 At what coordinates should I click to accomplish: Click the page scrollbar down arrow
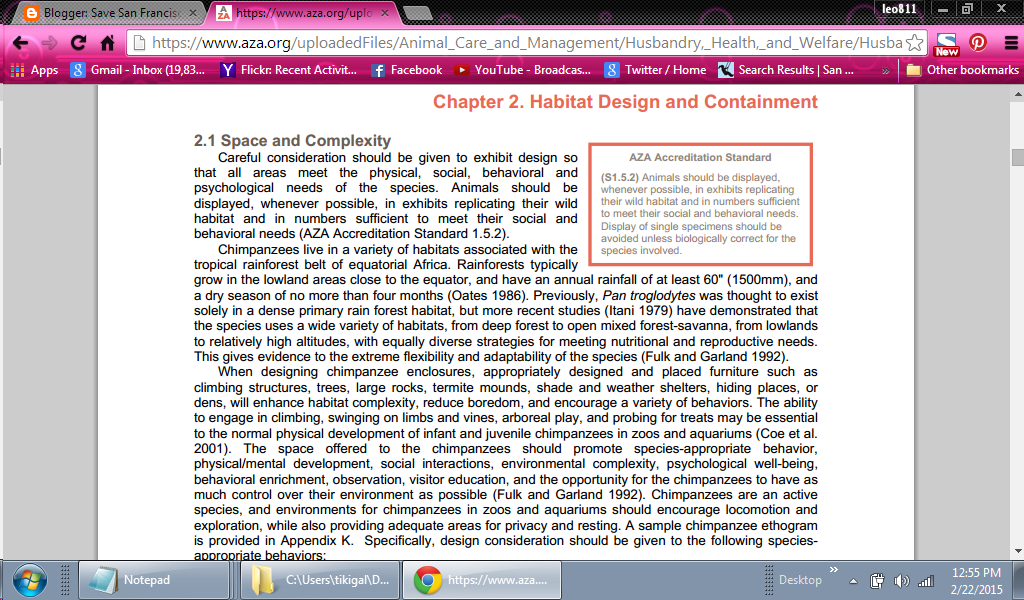click(x=1017, y=552)
